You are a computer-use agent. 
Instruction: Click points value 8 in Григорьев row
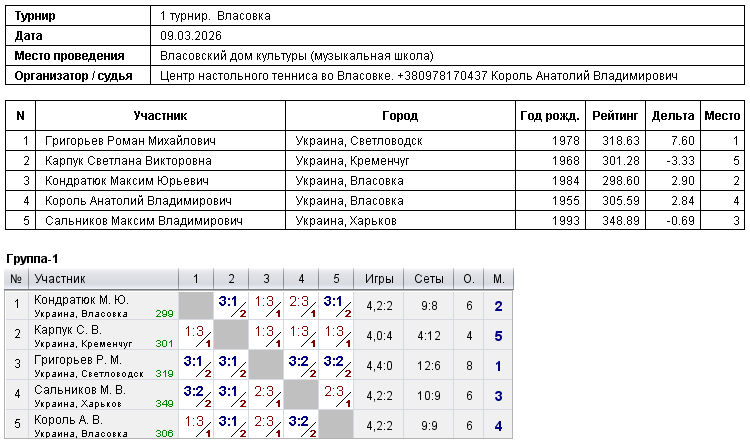[x=469, y=366]
